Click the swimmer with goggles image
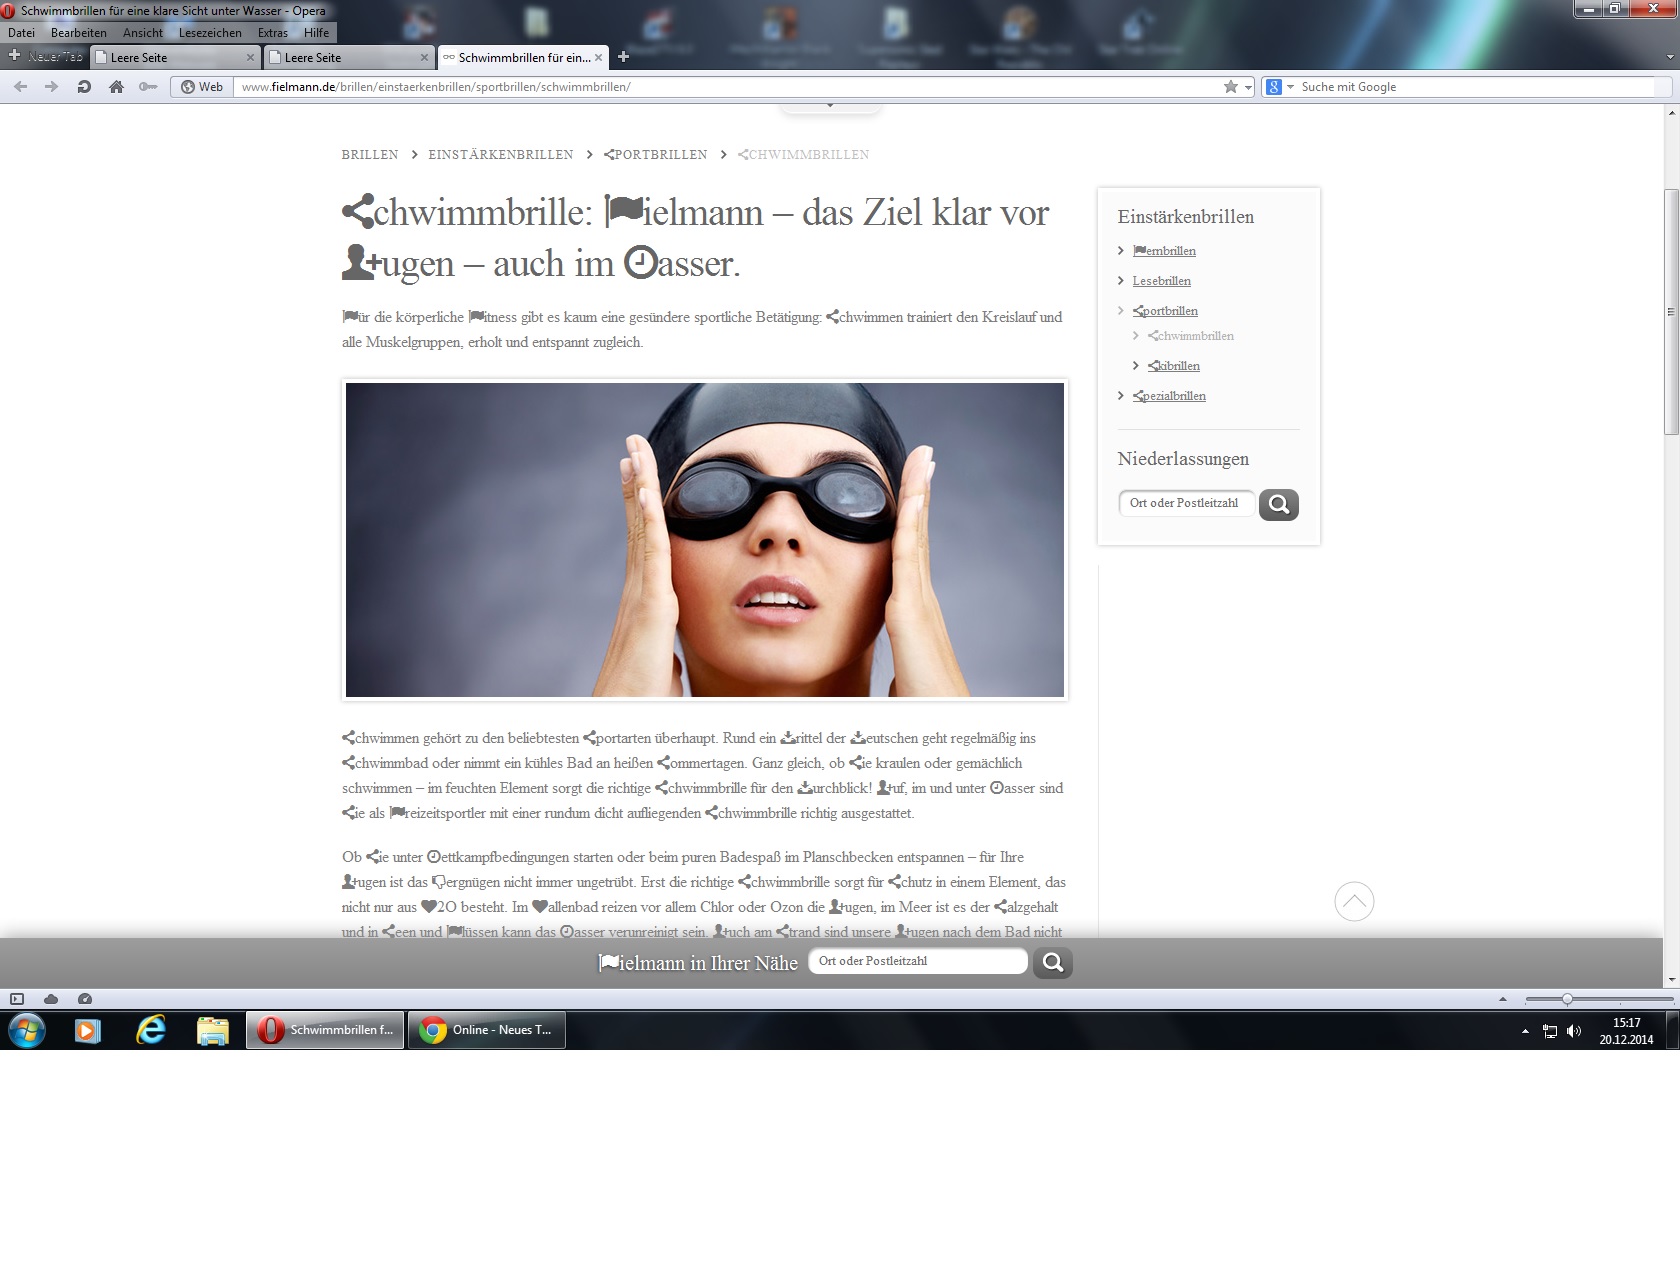This screenshot has height=1262, width=1680. pos(705,540)
